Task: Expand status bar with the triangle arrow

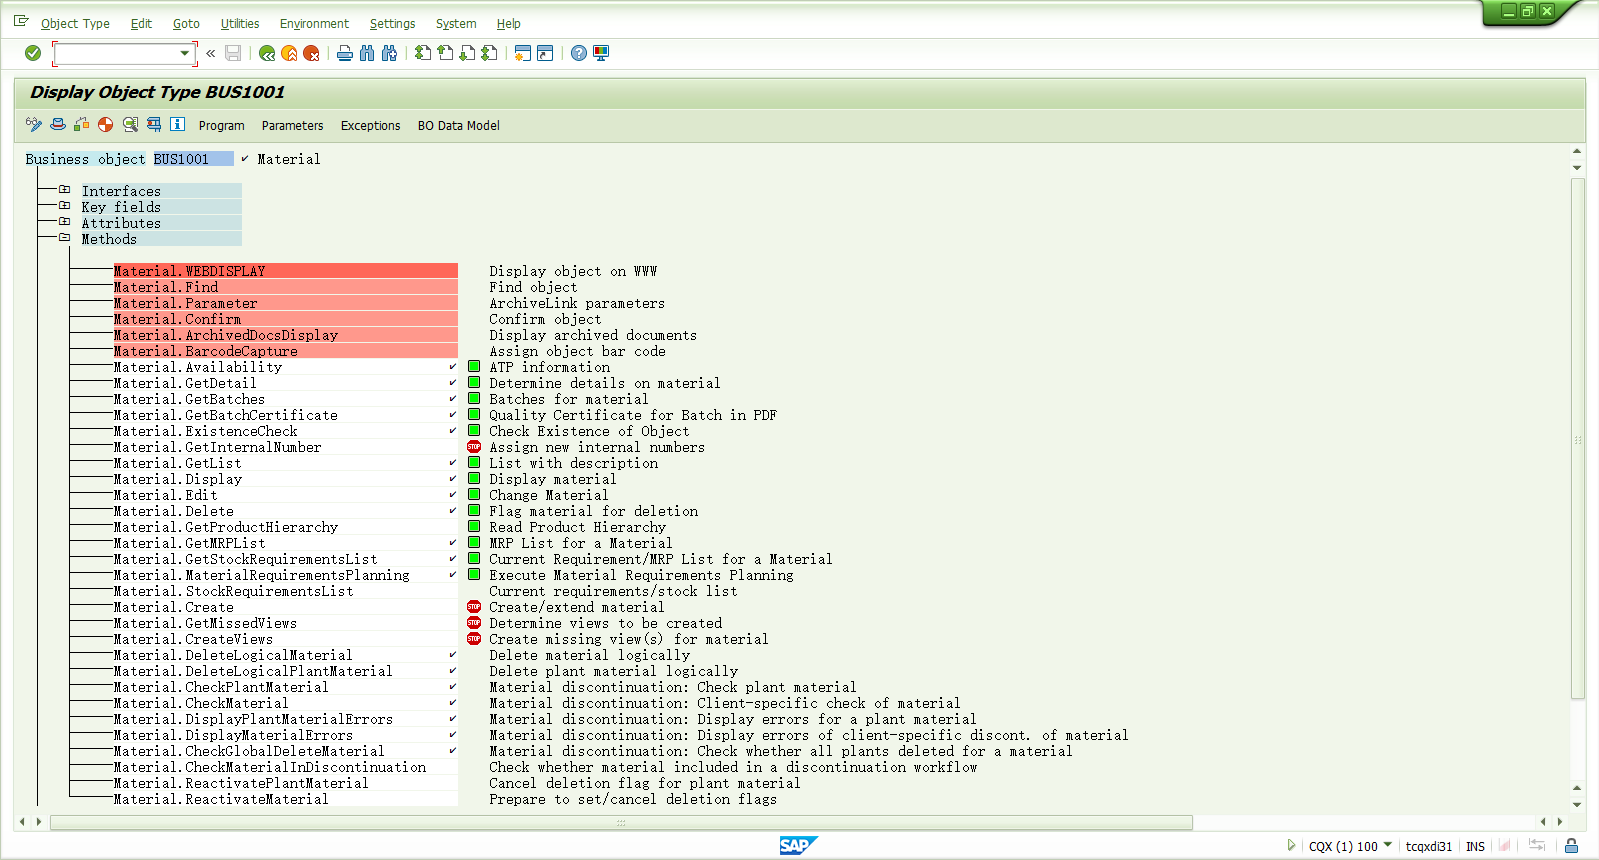Action: pyautogui.click(x=1291, y=845)
